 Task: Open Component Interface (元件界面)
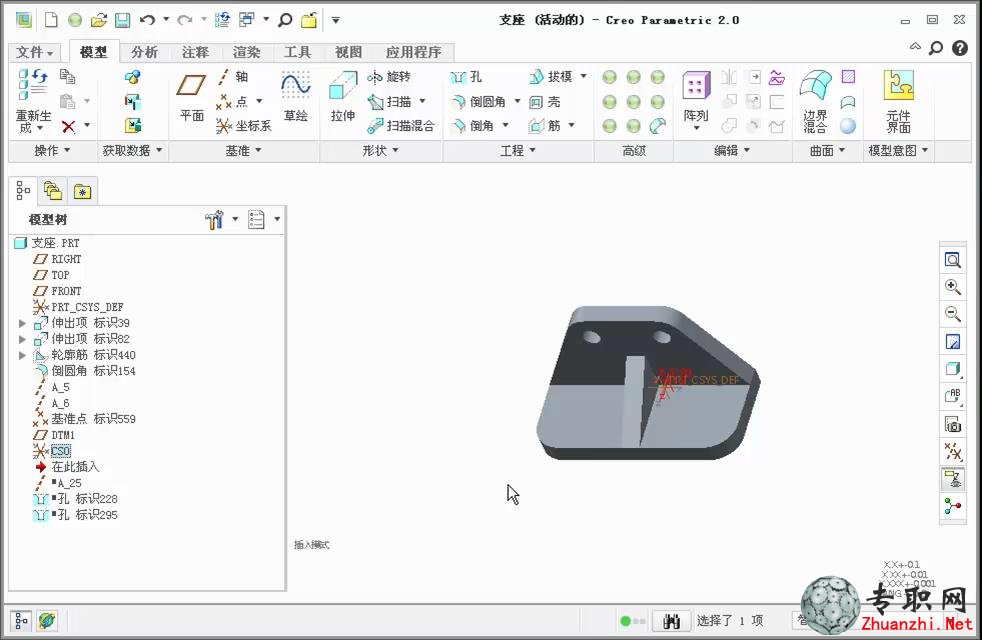click(x=898, y=101)
